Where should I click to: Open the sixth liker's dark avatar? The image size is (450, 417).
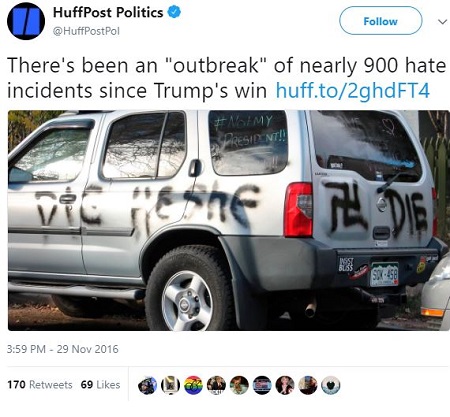click(262, 385)
